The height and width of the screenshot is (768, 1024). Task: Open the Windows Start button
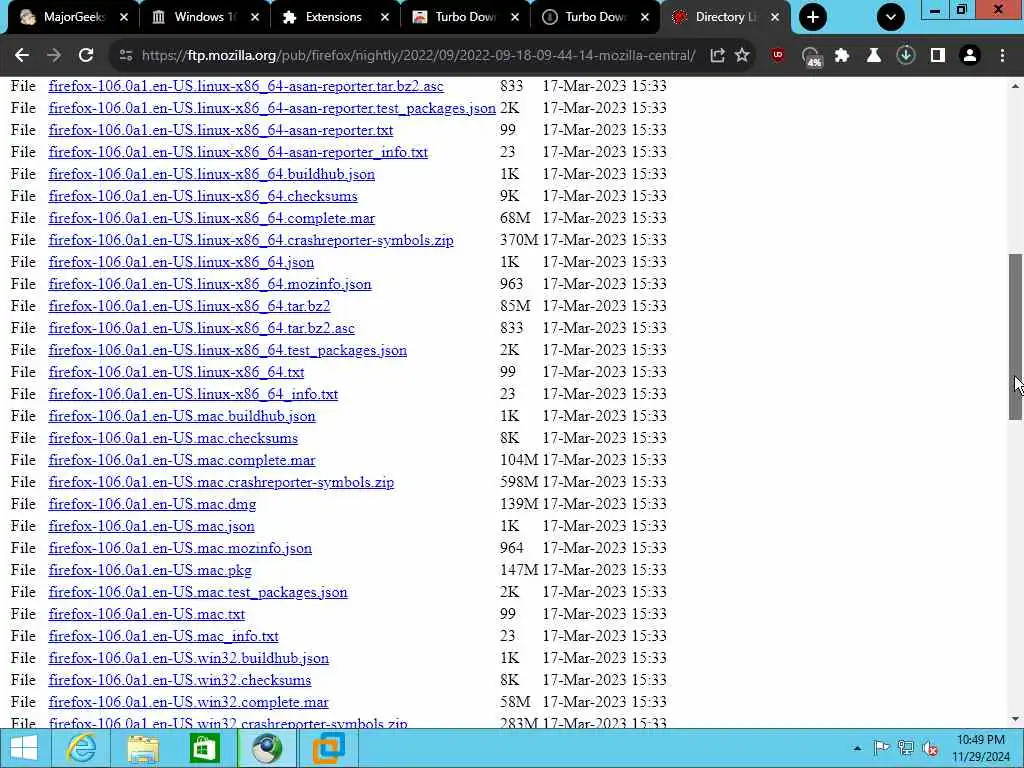click(24, 748)
